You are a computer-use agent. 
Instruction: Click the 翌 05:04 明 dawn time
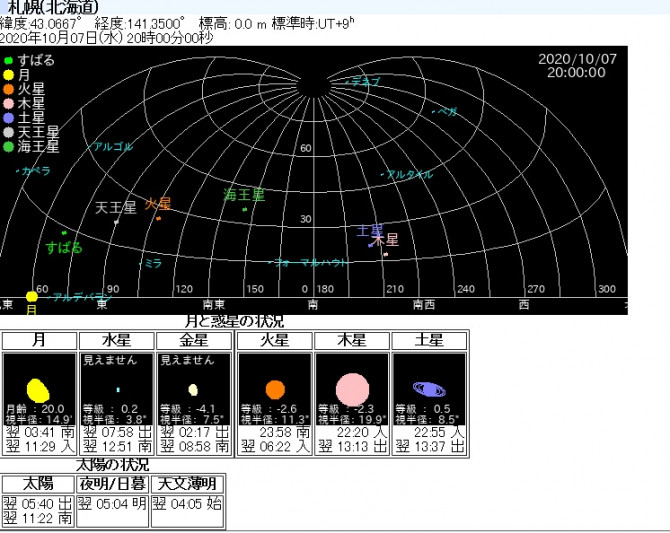coord(112,504)
